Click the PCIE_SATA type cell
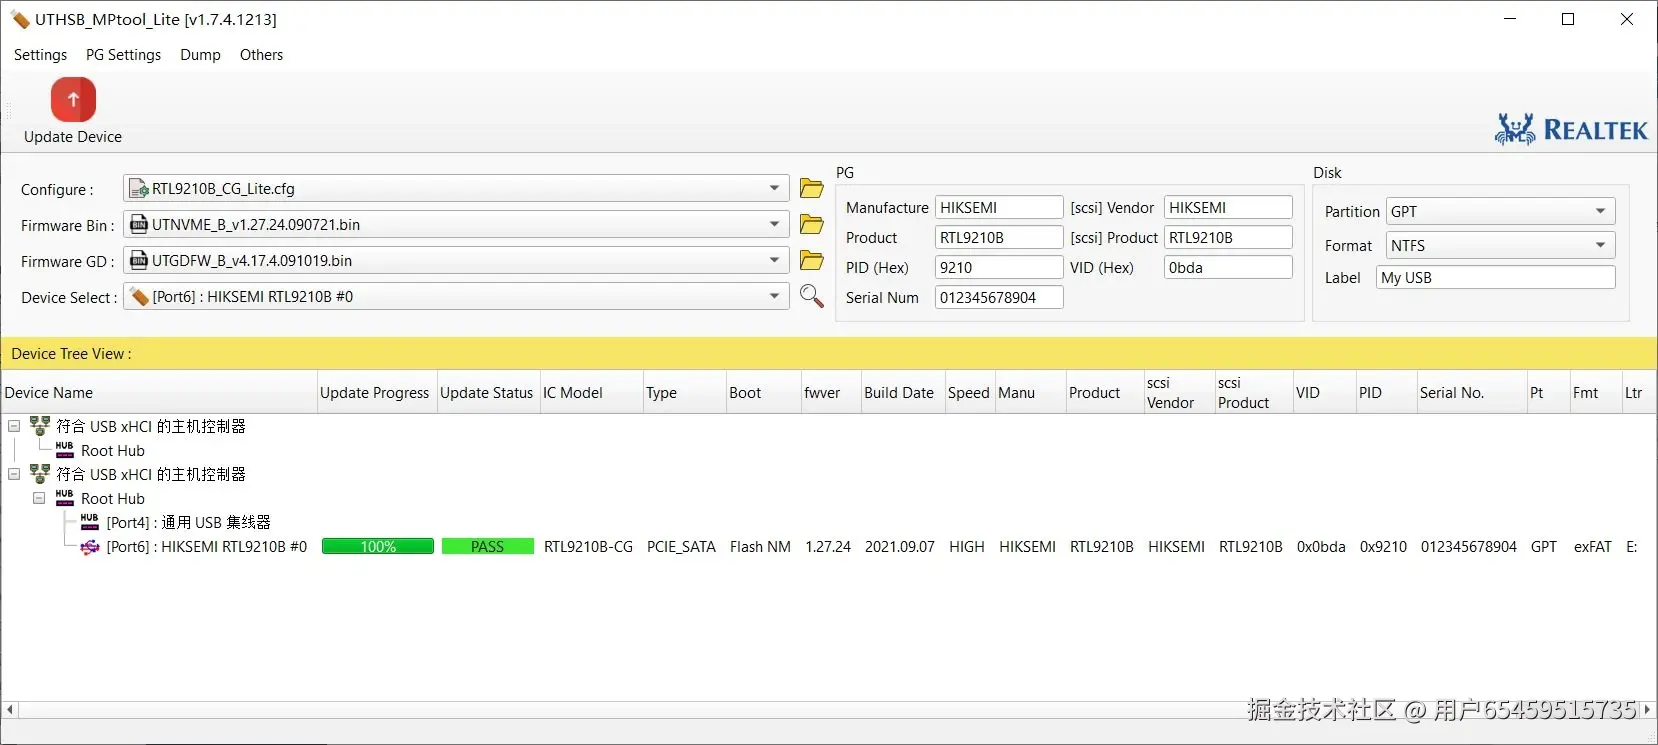1658x745 pixels. coord(681,547)
